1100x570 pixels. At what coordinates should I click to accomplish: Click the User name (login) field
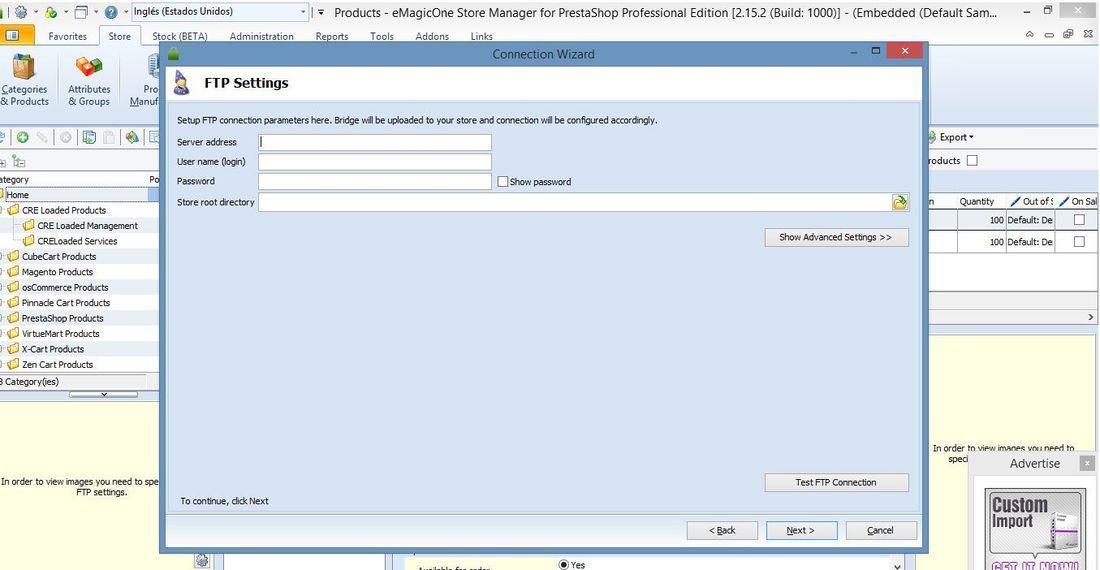(375, 162)
